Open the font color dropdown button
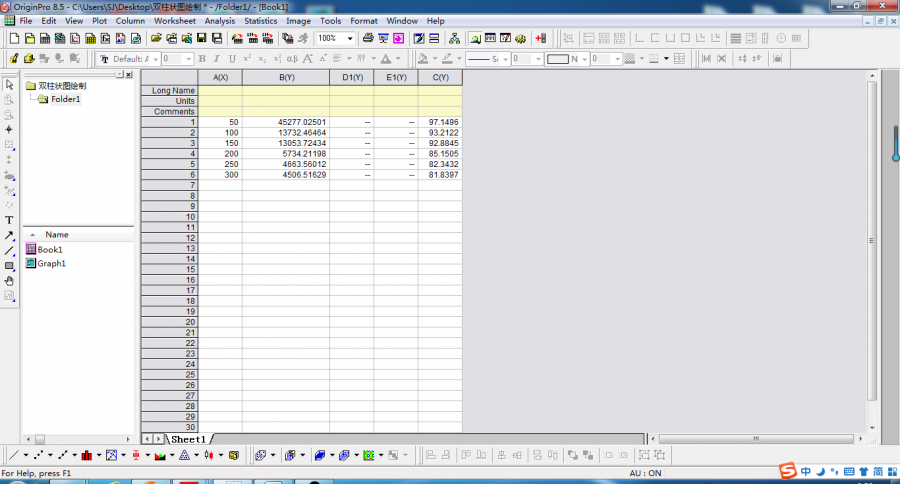The height and width of the screenshot is (484, 900). click(398, 59)
